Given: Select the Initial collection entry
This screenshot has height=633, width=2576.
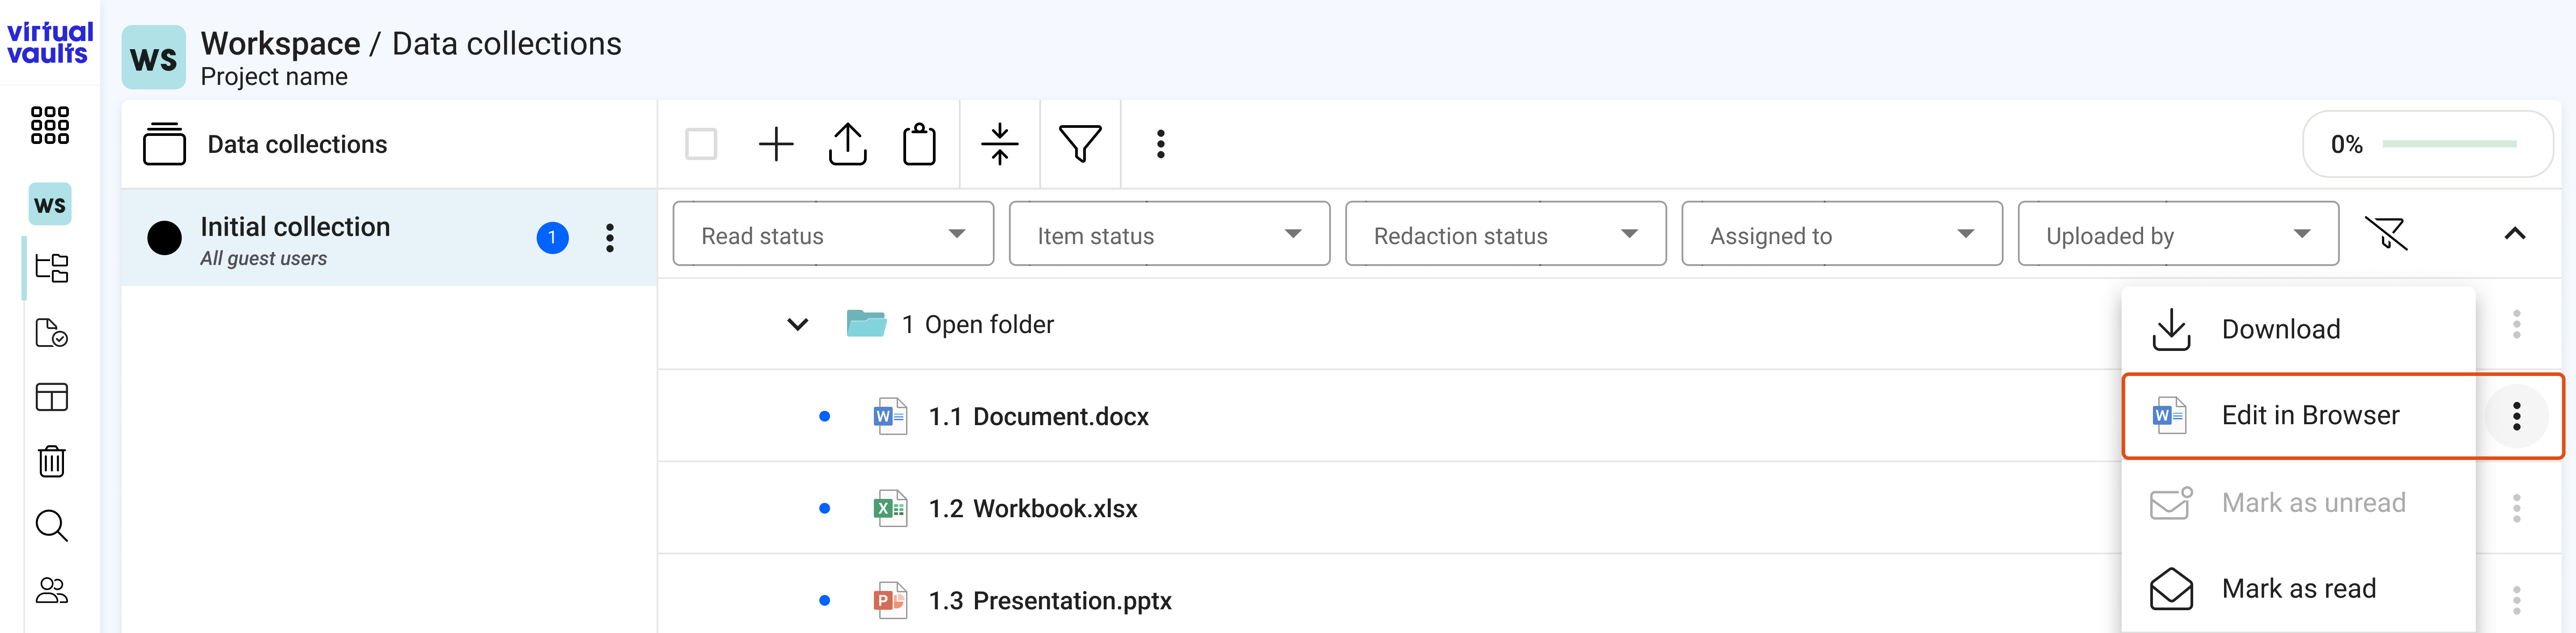Looking at the screenshot, I should coord(389,238).
